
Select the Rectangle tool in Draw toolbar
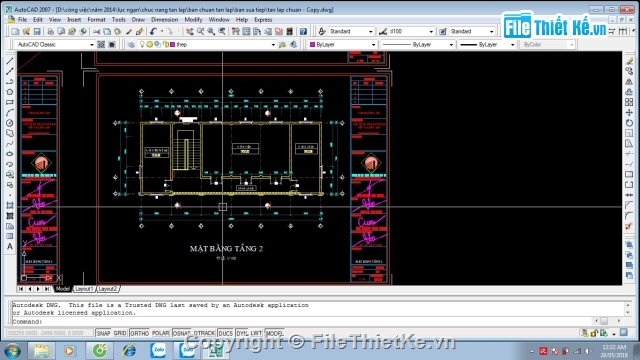point(10,102)
